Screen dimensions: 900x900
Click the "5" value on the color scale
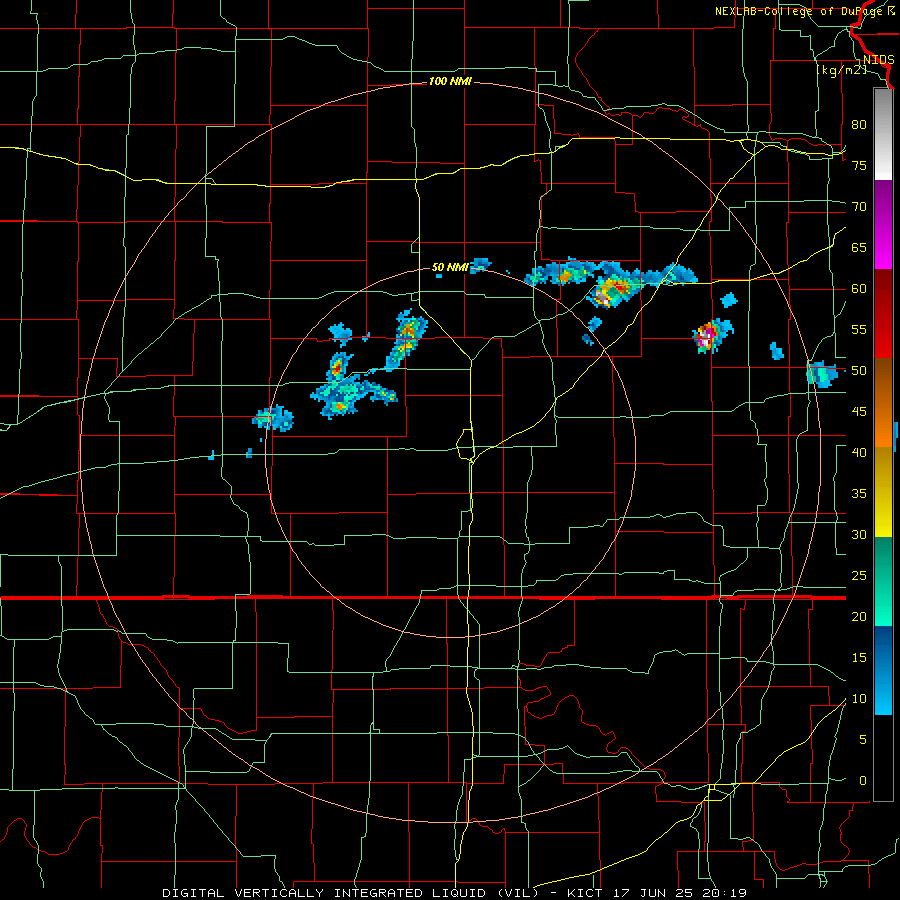pyautogui.click(x=863, y=740)
